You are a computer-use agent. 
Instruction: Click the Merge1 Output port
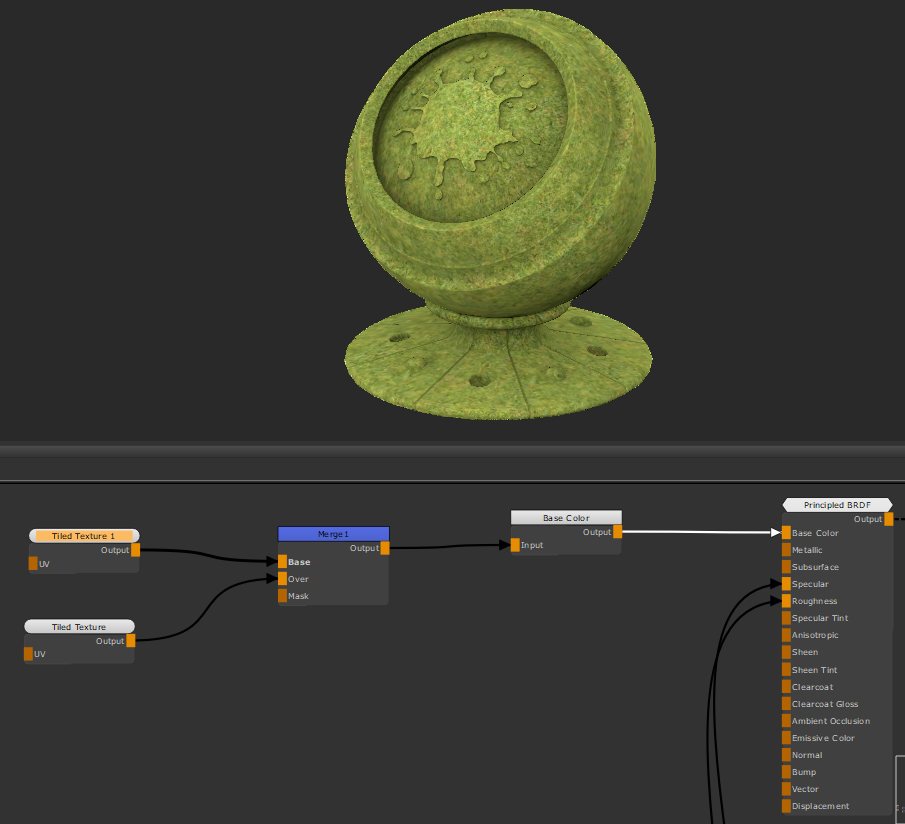pos(385,547)
